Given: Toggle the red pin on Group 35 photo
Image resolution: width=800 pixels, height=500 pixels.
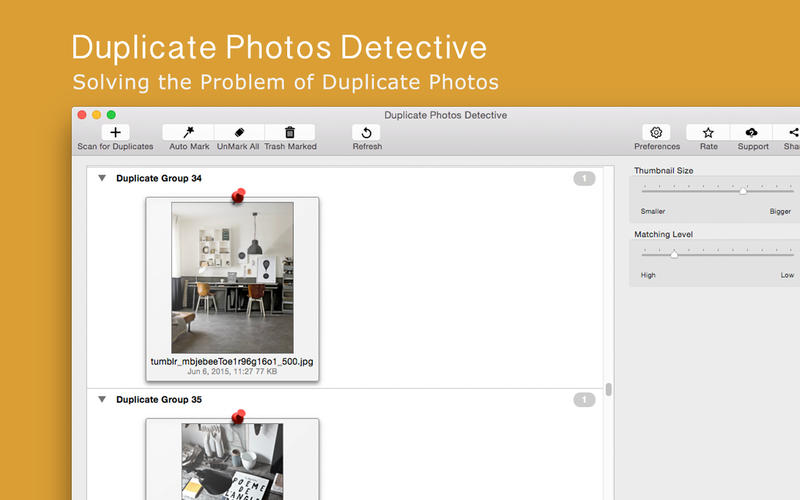Looking at the screenshot, I should click(238, 417).
